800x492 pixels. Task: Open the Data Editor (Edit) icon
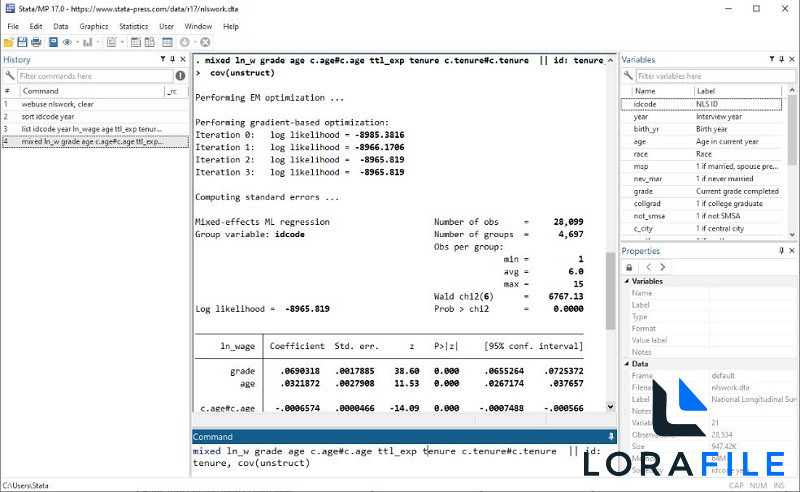point(136,42)
